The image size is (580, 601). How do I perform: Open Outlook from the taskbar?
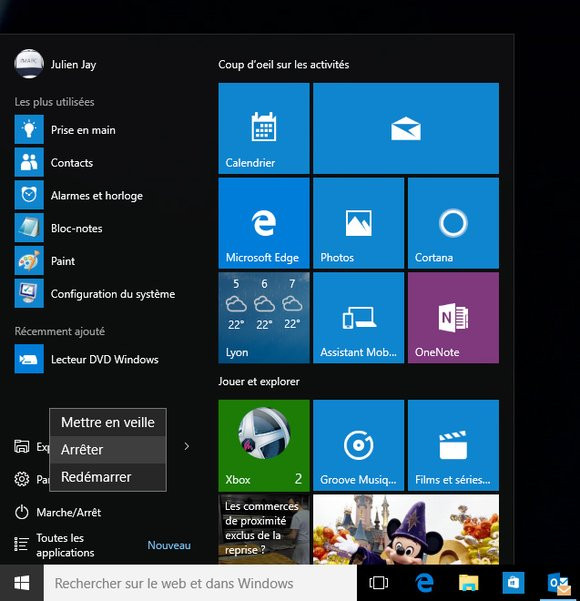coord(559,584)
